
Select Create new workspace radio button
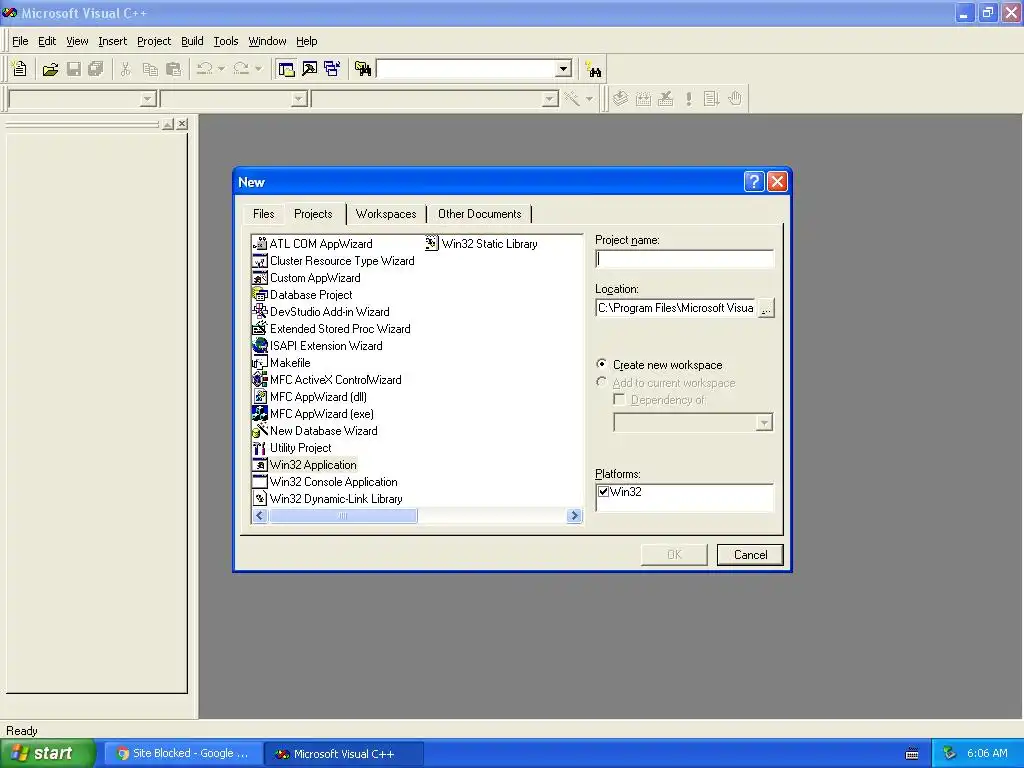coord(601,364)
